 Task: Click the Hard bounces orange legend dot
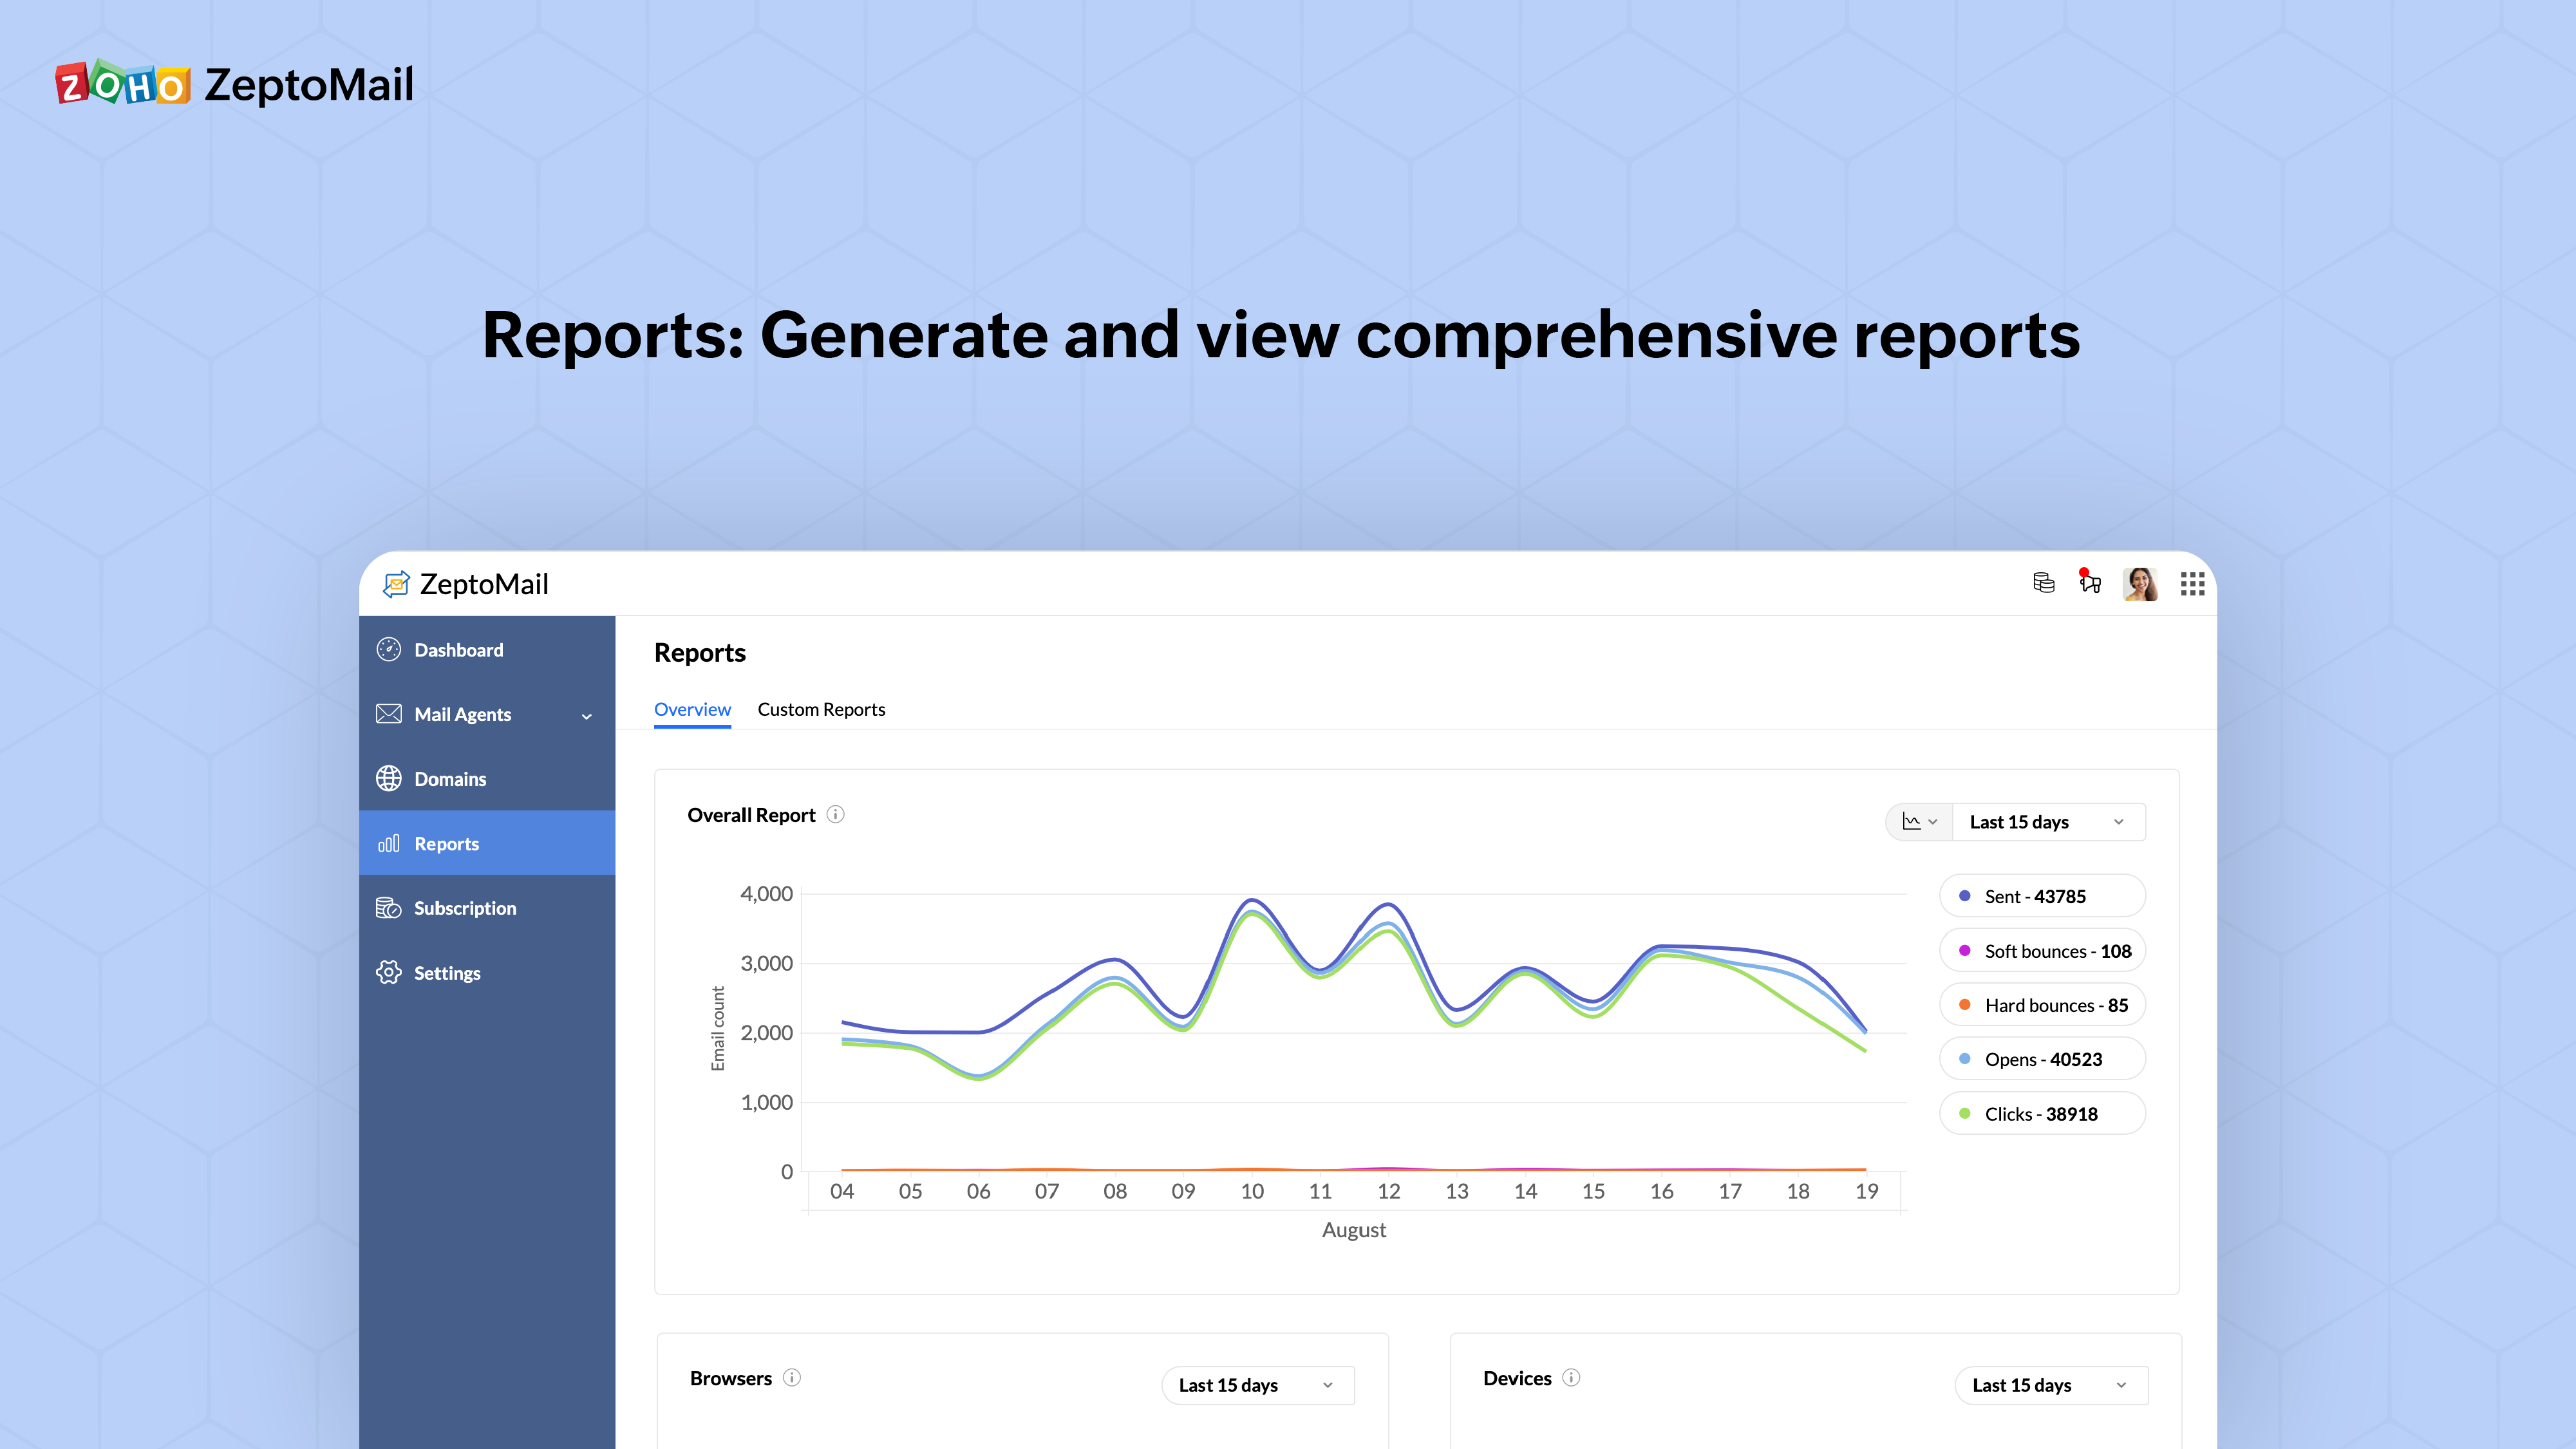(x=1965, y=1005)
